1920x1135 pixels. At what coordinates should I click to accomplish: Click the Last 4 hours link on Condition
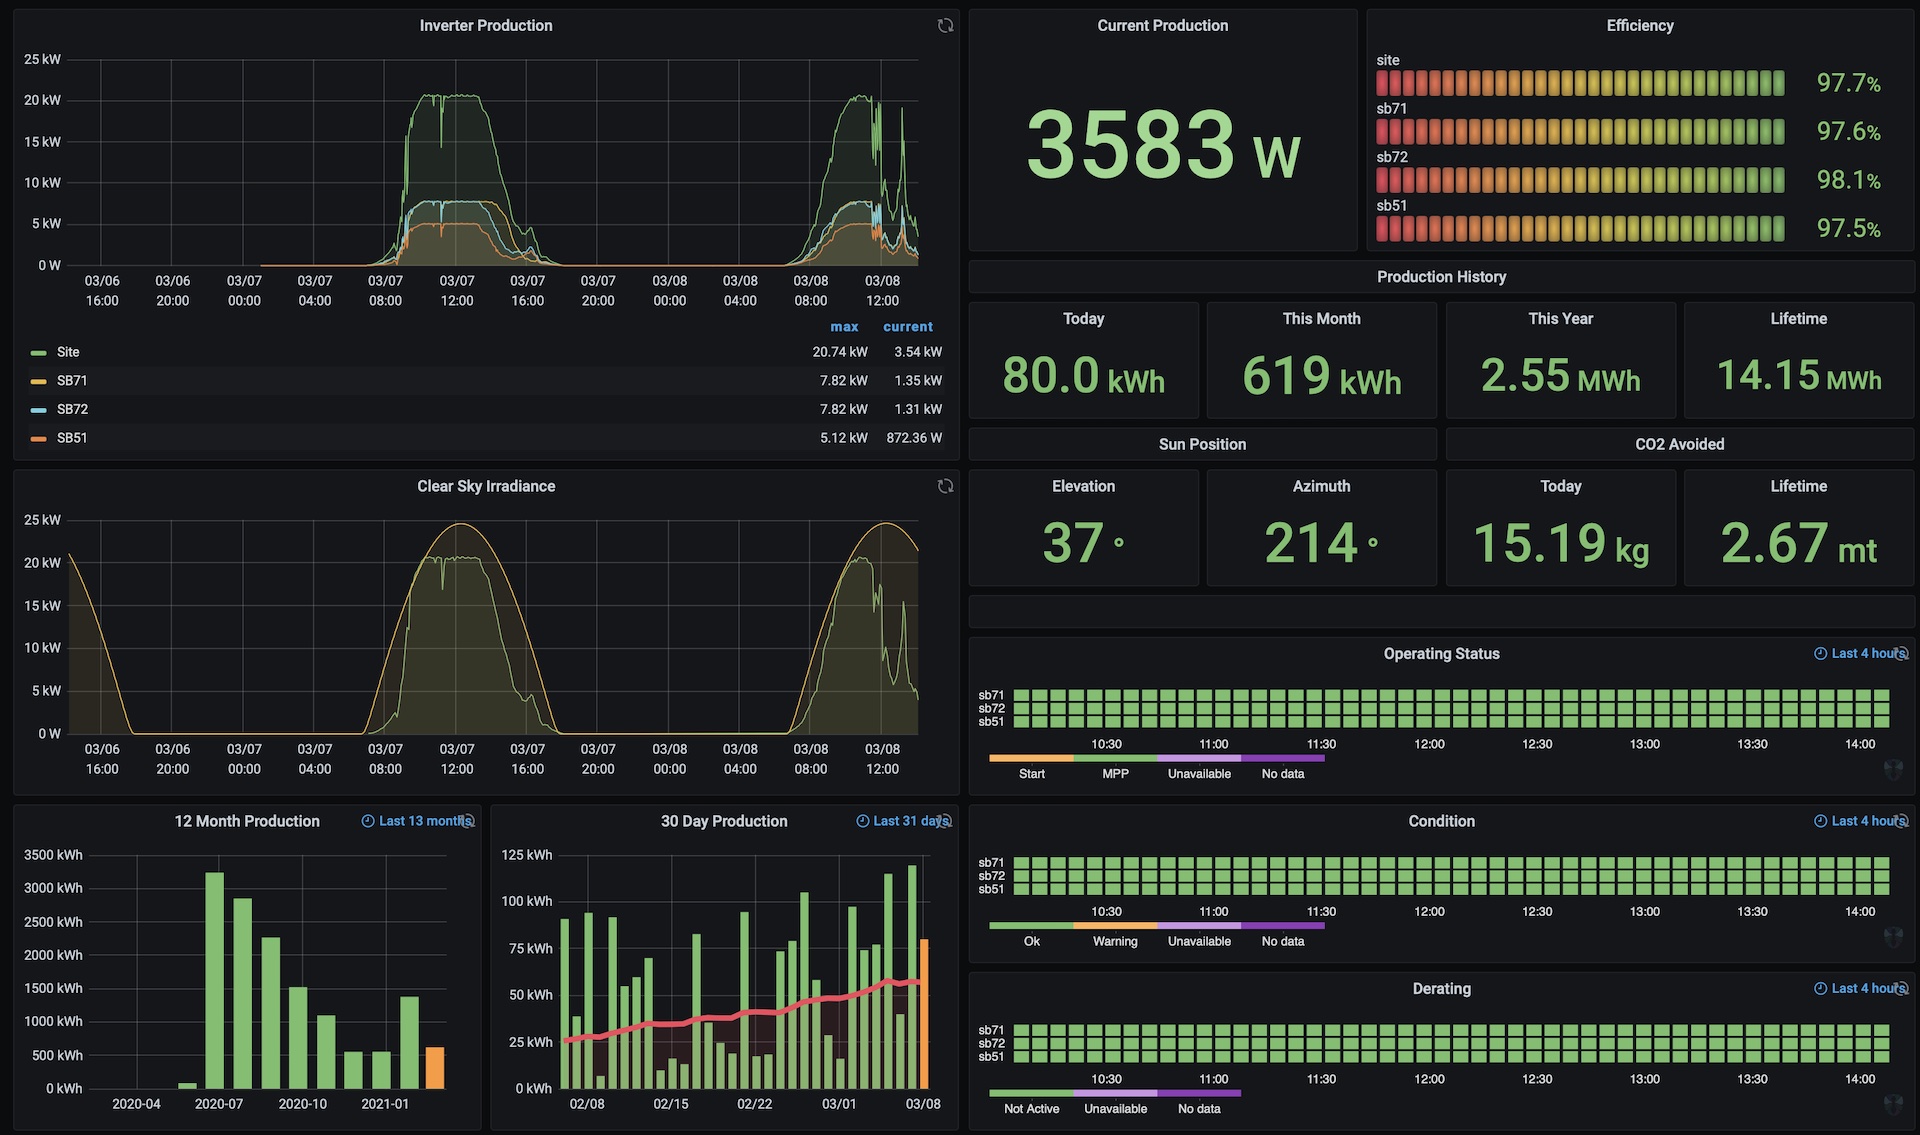(1866, 821)
